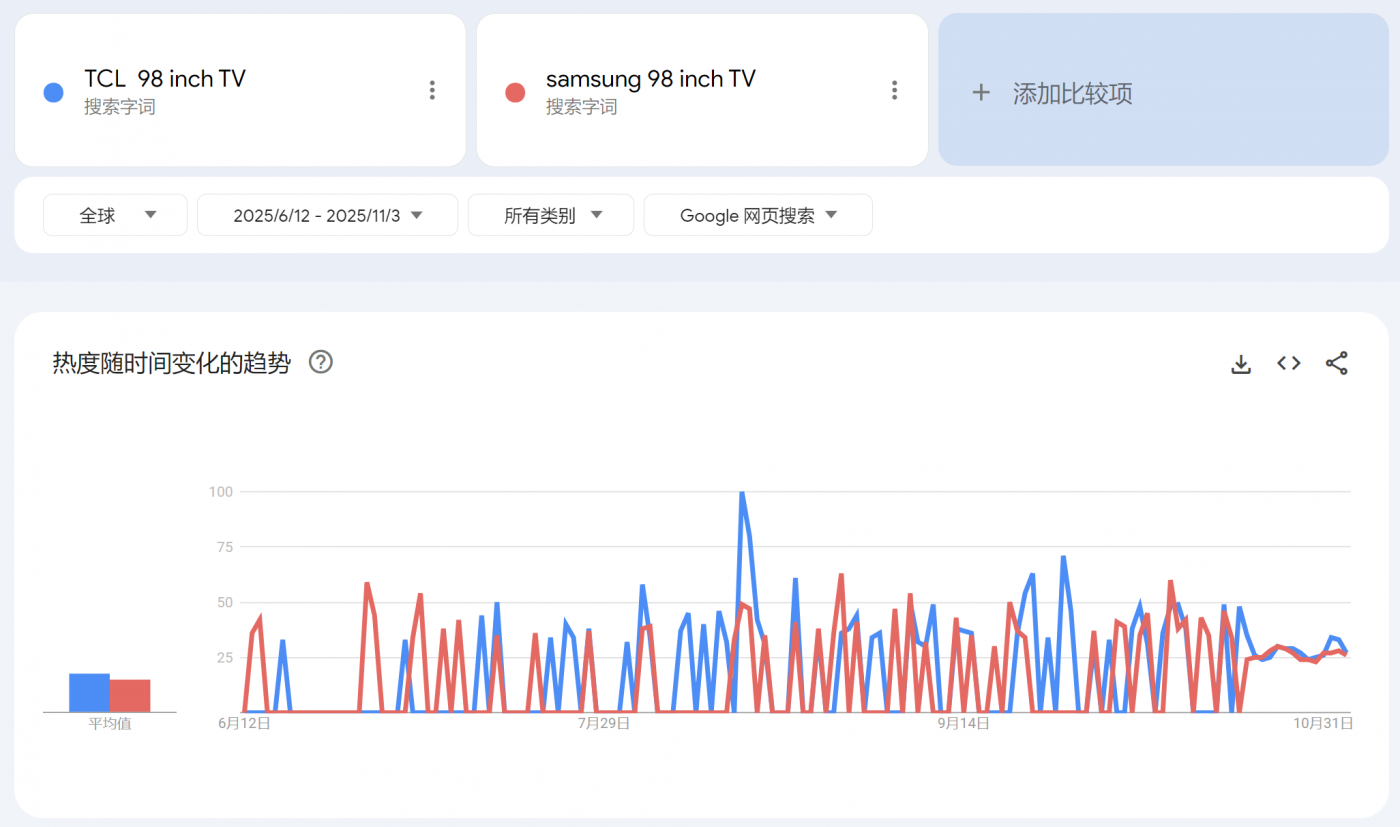Click the 7月29日 date label on axis
Viewport: 1400px width, 827px height.
click(x=604, y=723)
